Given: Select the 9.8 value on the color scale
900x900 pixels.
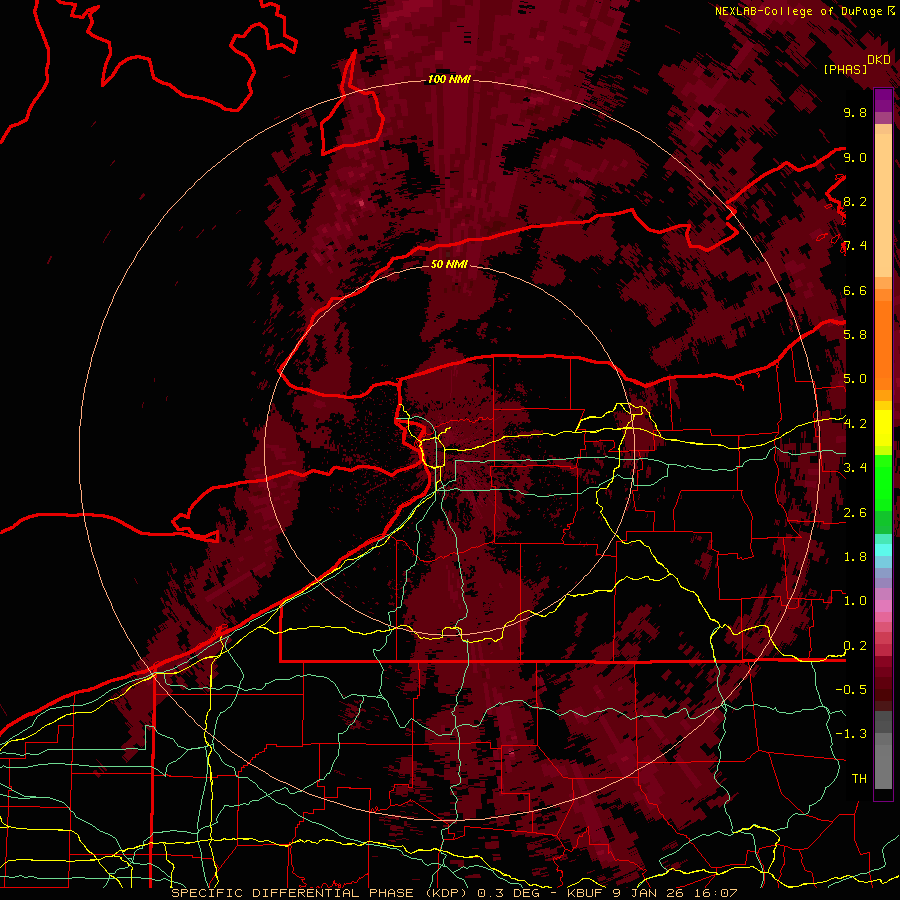Looking at the screenshot, I should pos(855,112).
